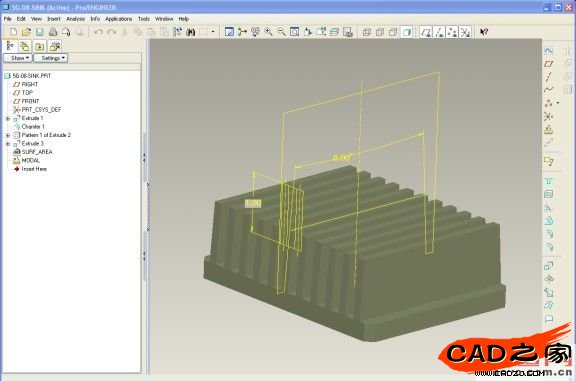Viewport: 576px width, 381px height.
Task: Click the Print icon in the toolbar
Action: coord(53,32)
